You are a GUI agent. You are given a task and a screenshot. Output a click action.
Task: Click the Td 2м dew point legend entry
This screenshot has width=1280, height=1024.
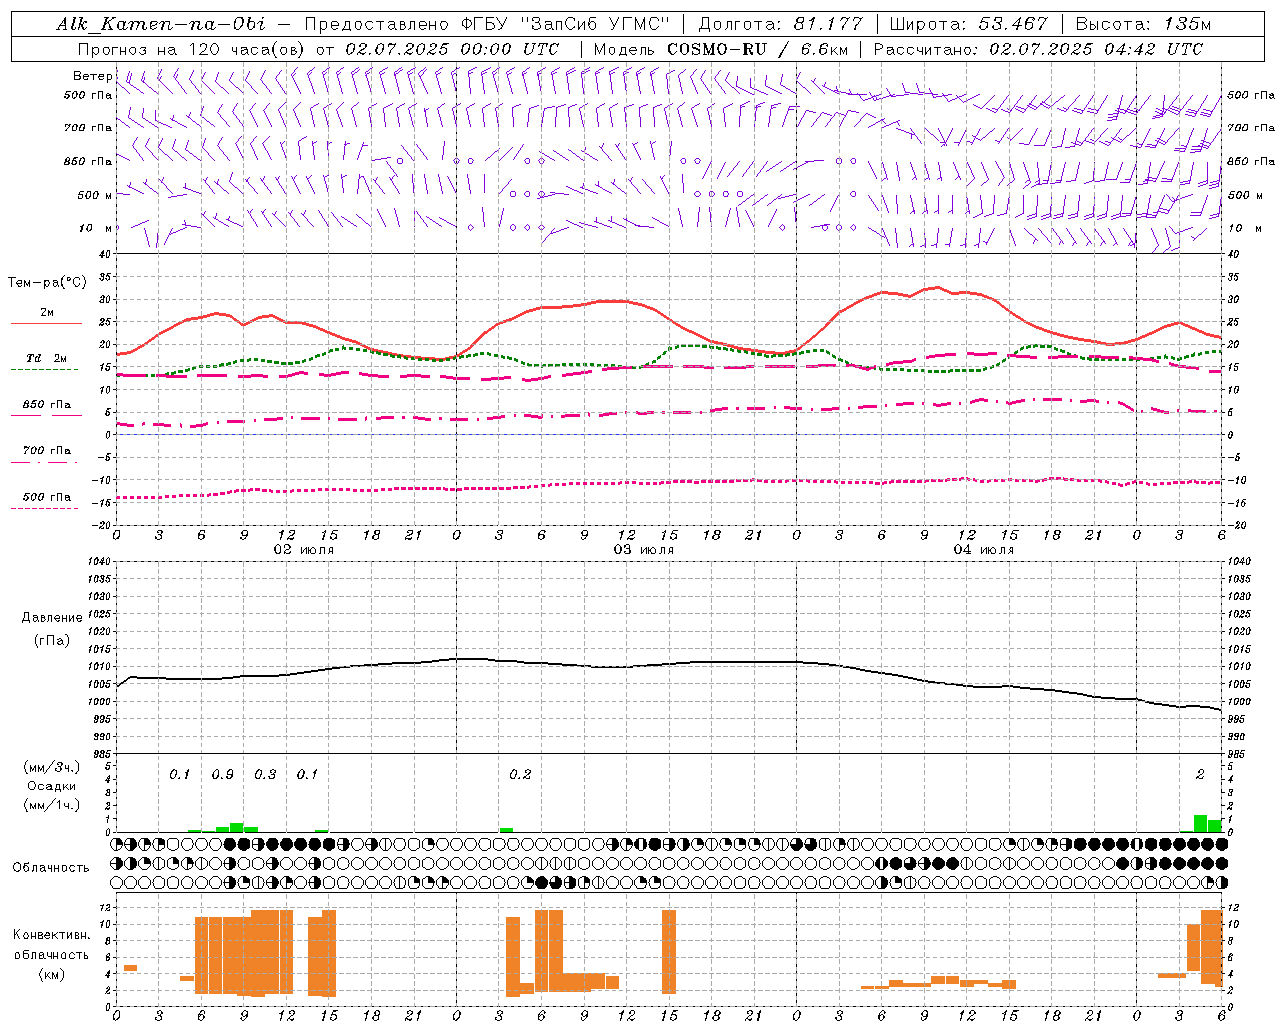[46, 362]
